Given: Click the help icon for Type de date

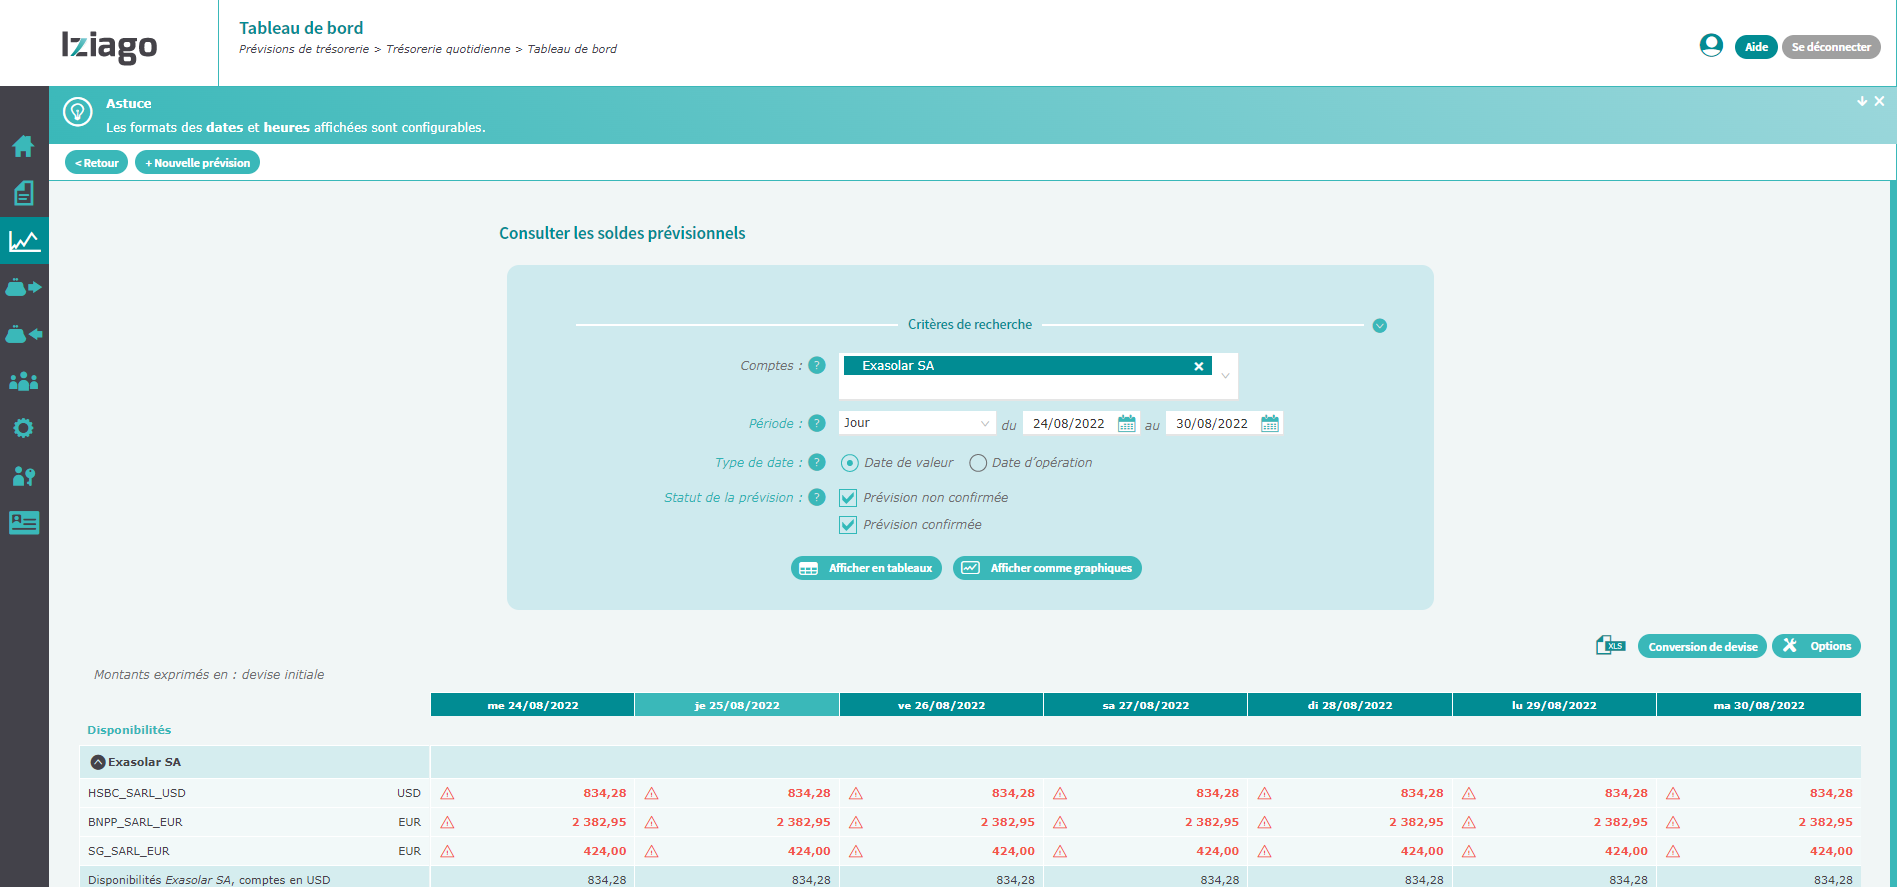Looking at the screenshot, I should 817,462.
